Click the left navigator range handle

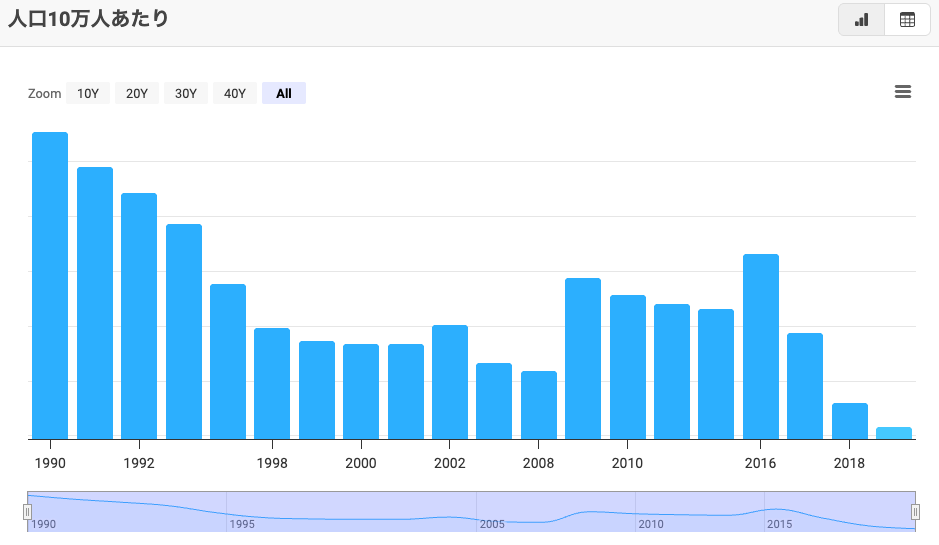pos(28,512)
